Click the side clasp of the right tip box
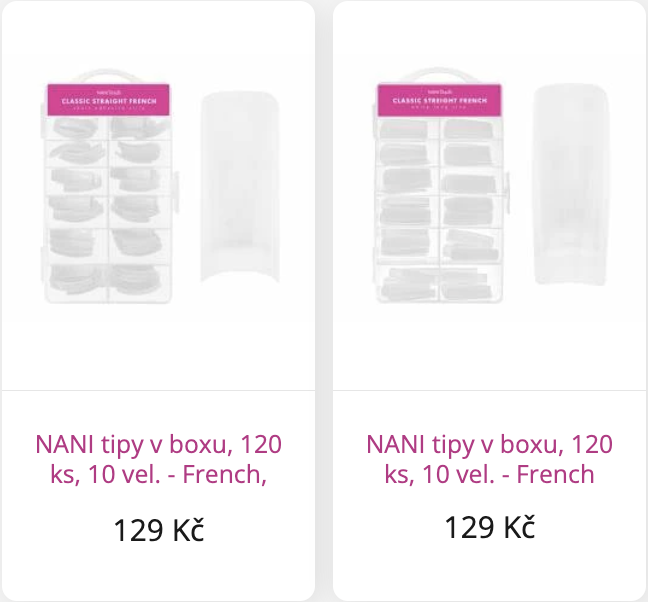 [506, 193]
